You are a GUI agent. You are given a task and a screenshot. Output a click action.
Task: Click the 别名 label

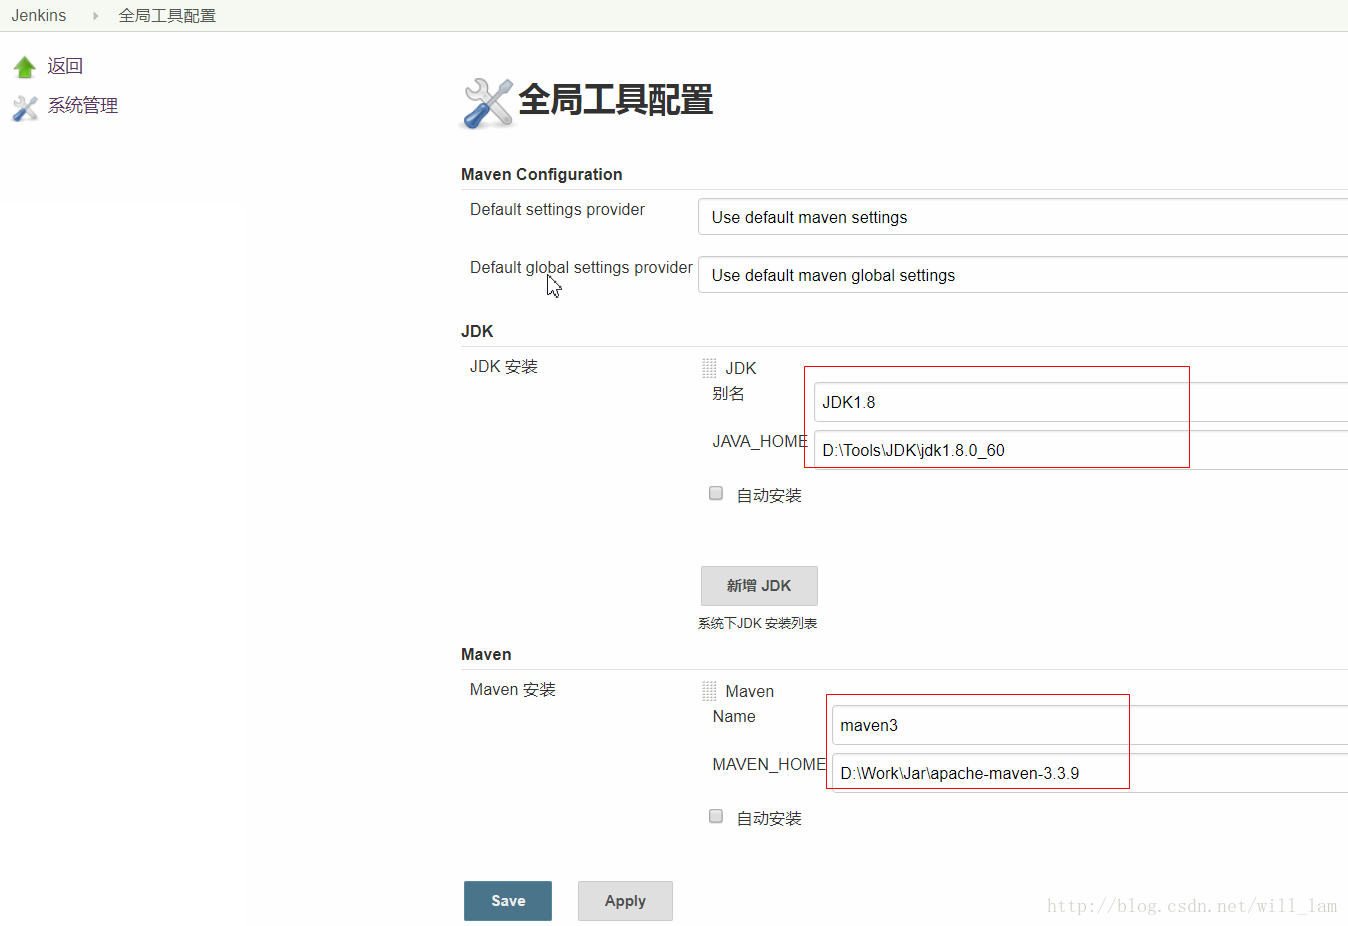tap(728, 394)
